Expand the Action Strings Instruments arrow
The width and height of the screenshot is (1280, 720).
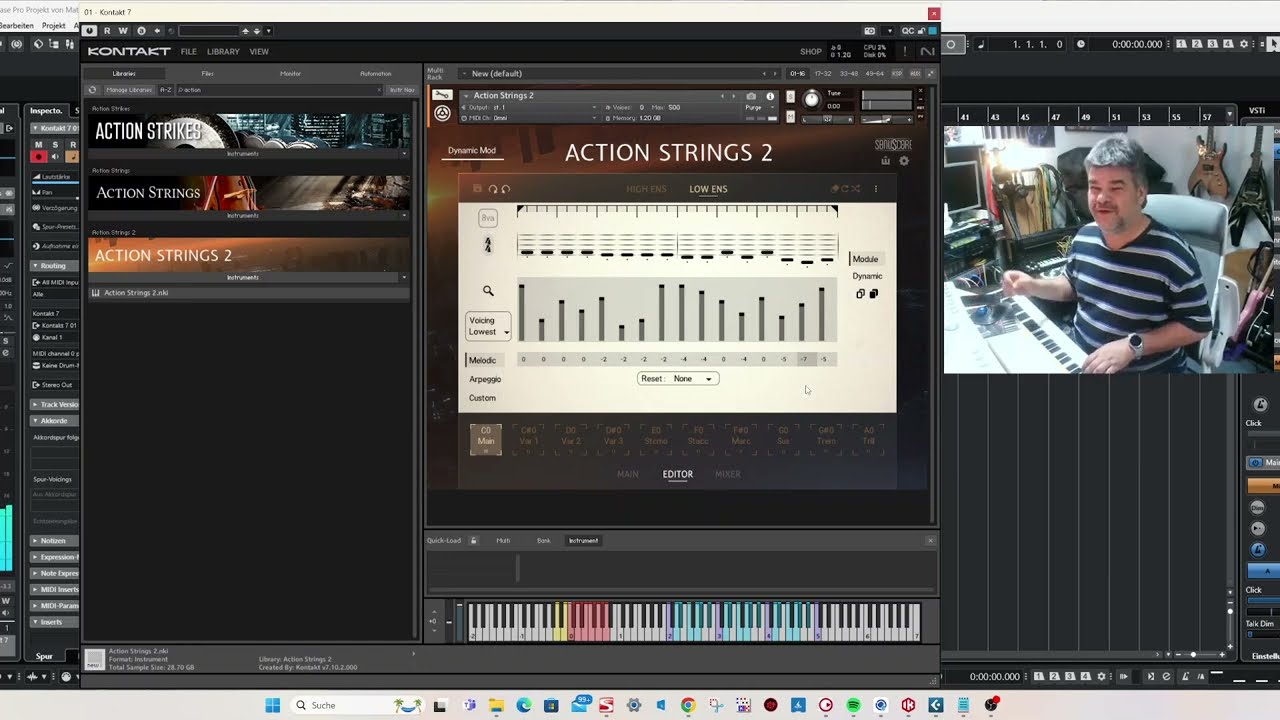coord(404,216)
